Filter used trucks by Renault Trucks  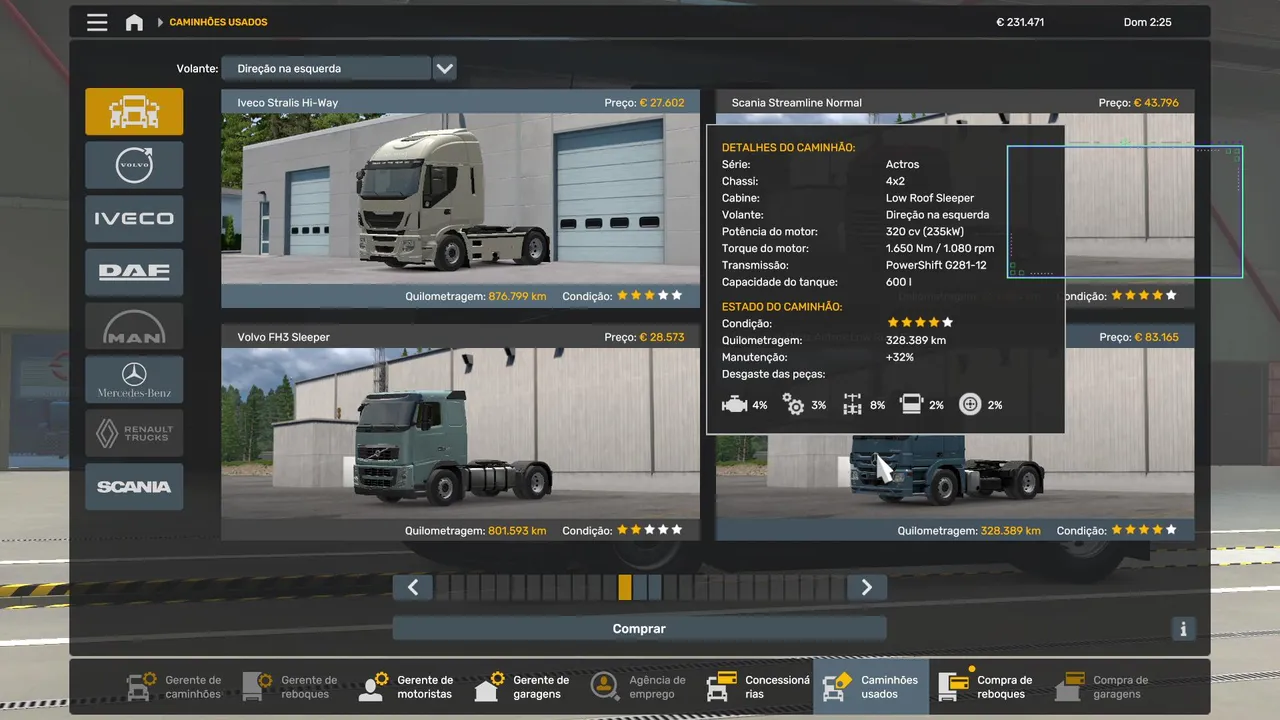point(134,433)
